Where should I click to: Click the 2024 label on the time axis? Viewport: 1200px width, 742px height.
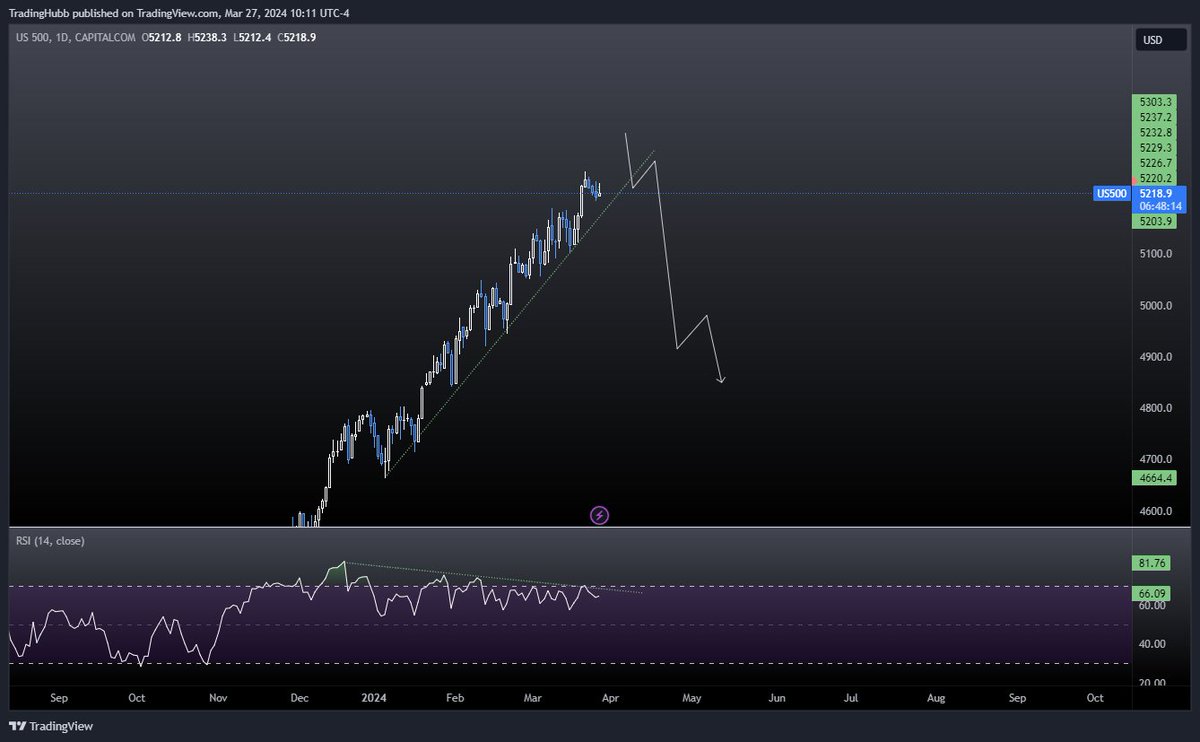click(x=374, y=698)
